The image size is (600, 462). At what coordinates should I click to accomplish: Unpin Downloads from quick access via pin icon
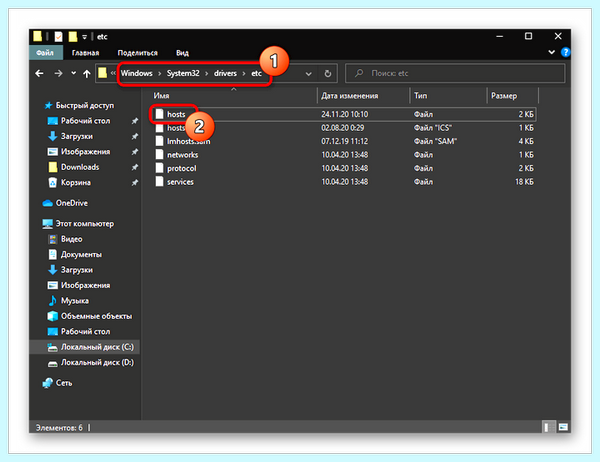[135, 167]
